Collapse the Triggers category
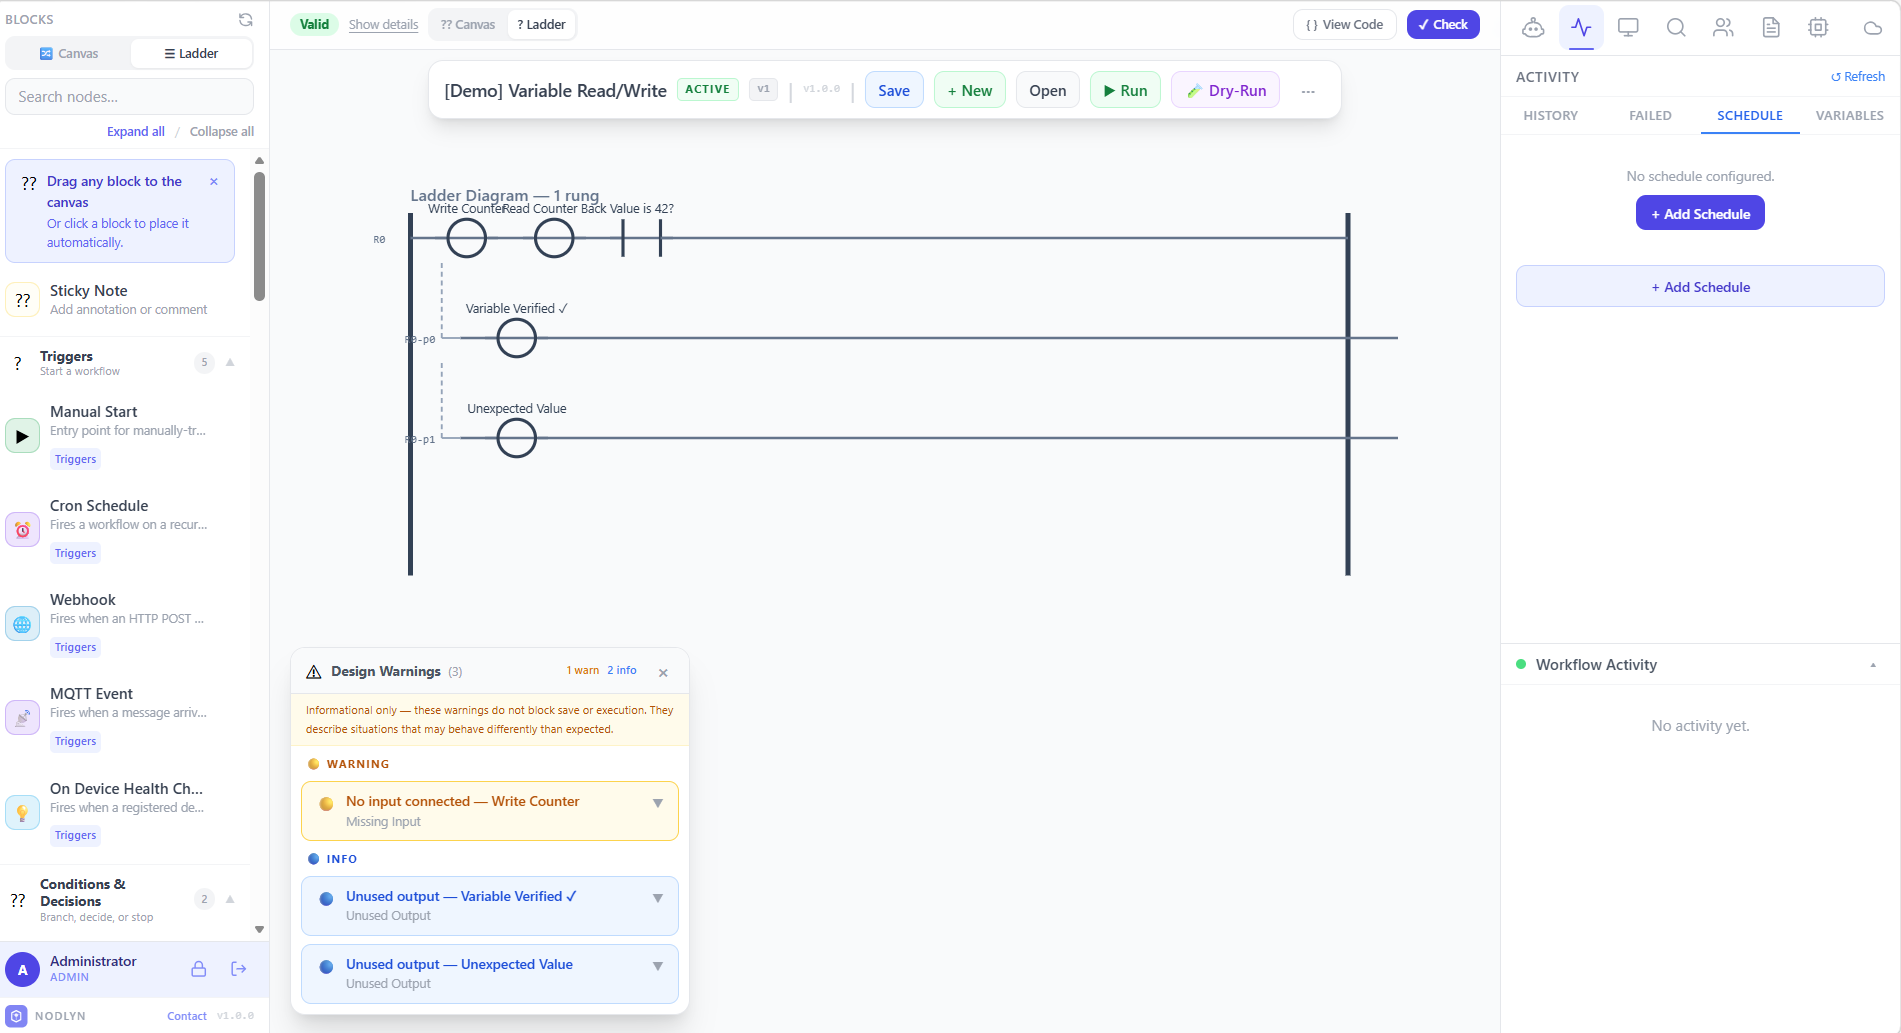Screen dimensions: 1901x1033 click(x=230, y=362)
